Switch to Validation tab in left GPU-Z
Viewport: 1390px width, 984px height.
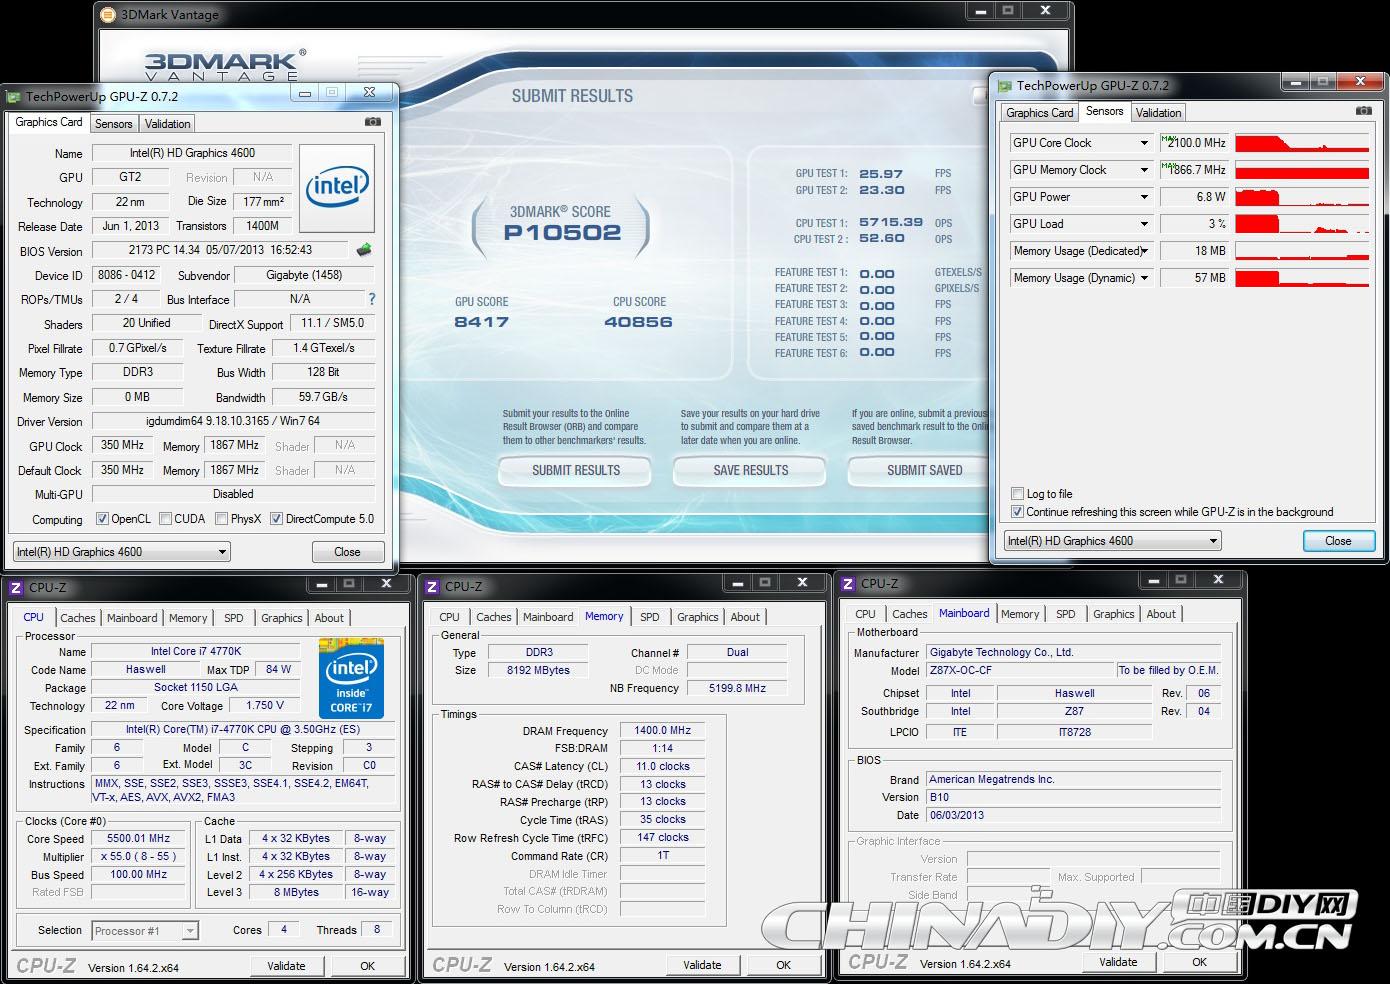tap(167, 124)
